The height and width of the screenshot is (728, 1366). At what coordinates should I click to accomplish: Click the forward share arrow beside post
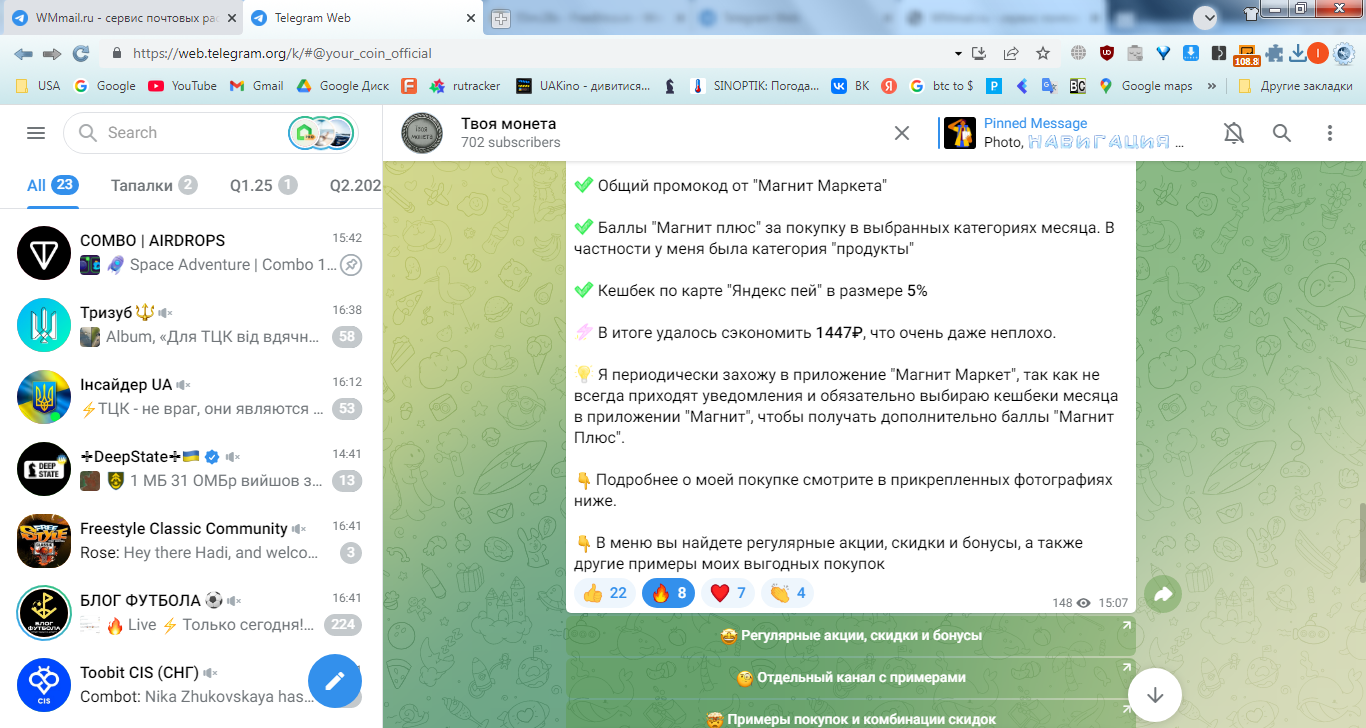(1163, 595)
